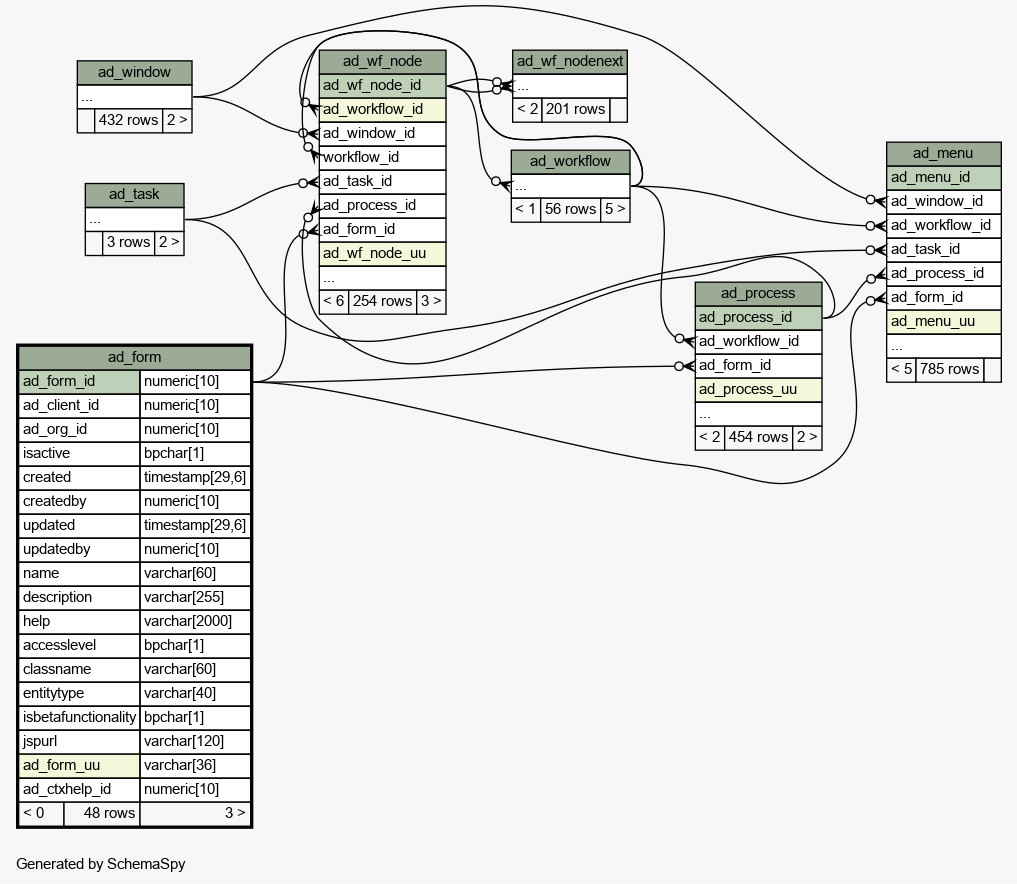Screen dimensions: 1017x884
Task: Open the ad_window table header
Action: (x=134, y=72)
